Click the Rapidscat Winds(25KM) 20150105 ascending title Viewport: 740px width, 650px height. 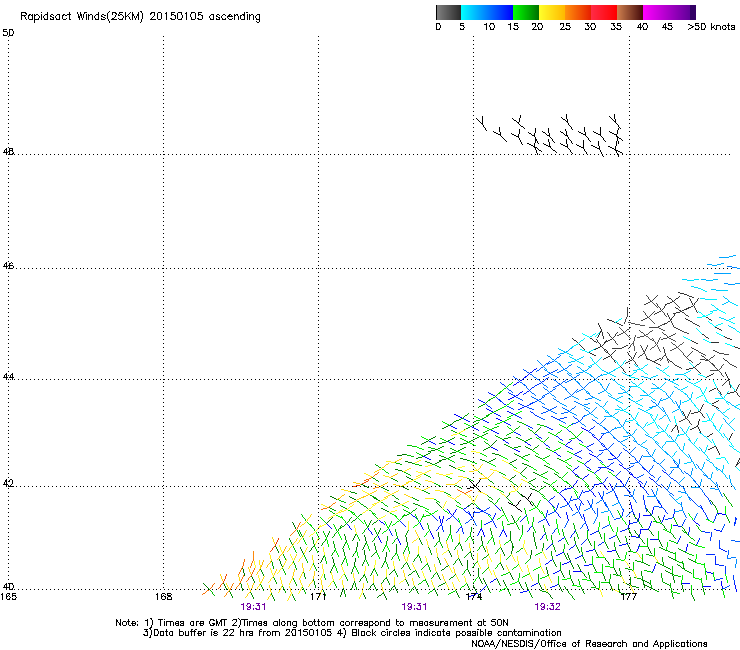[140, 17]
